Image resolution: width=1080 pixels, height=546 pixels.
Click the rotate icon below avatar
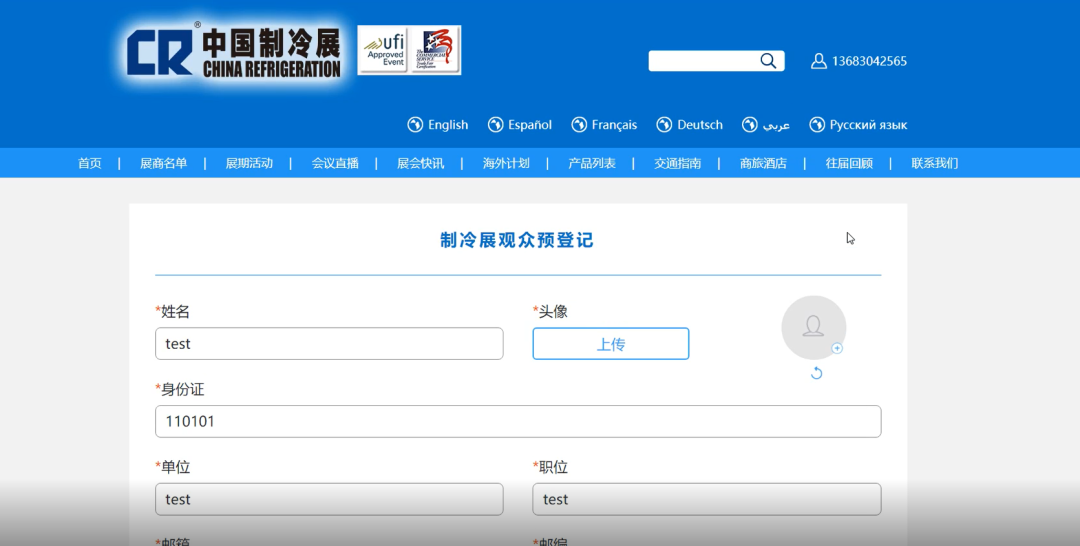816,373
